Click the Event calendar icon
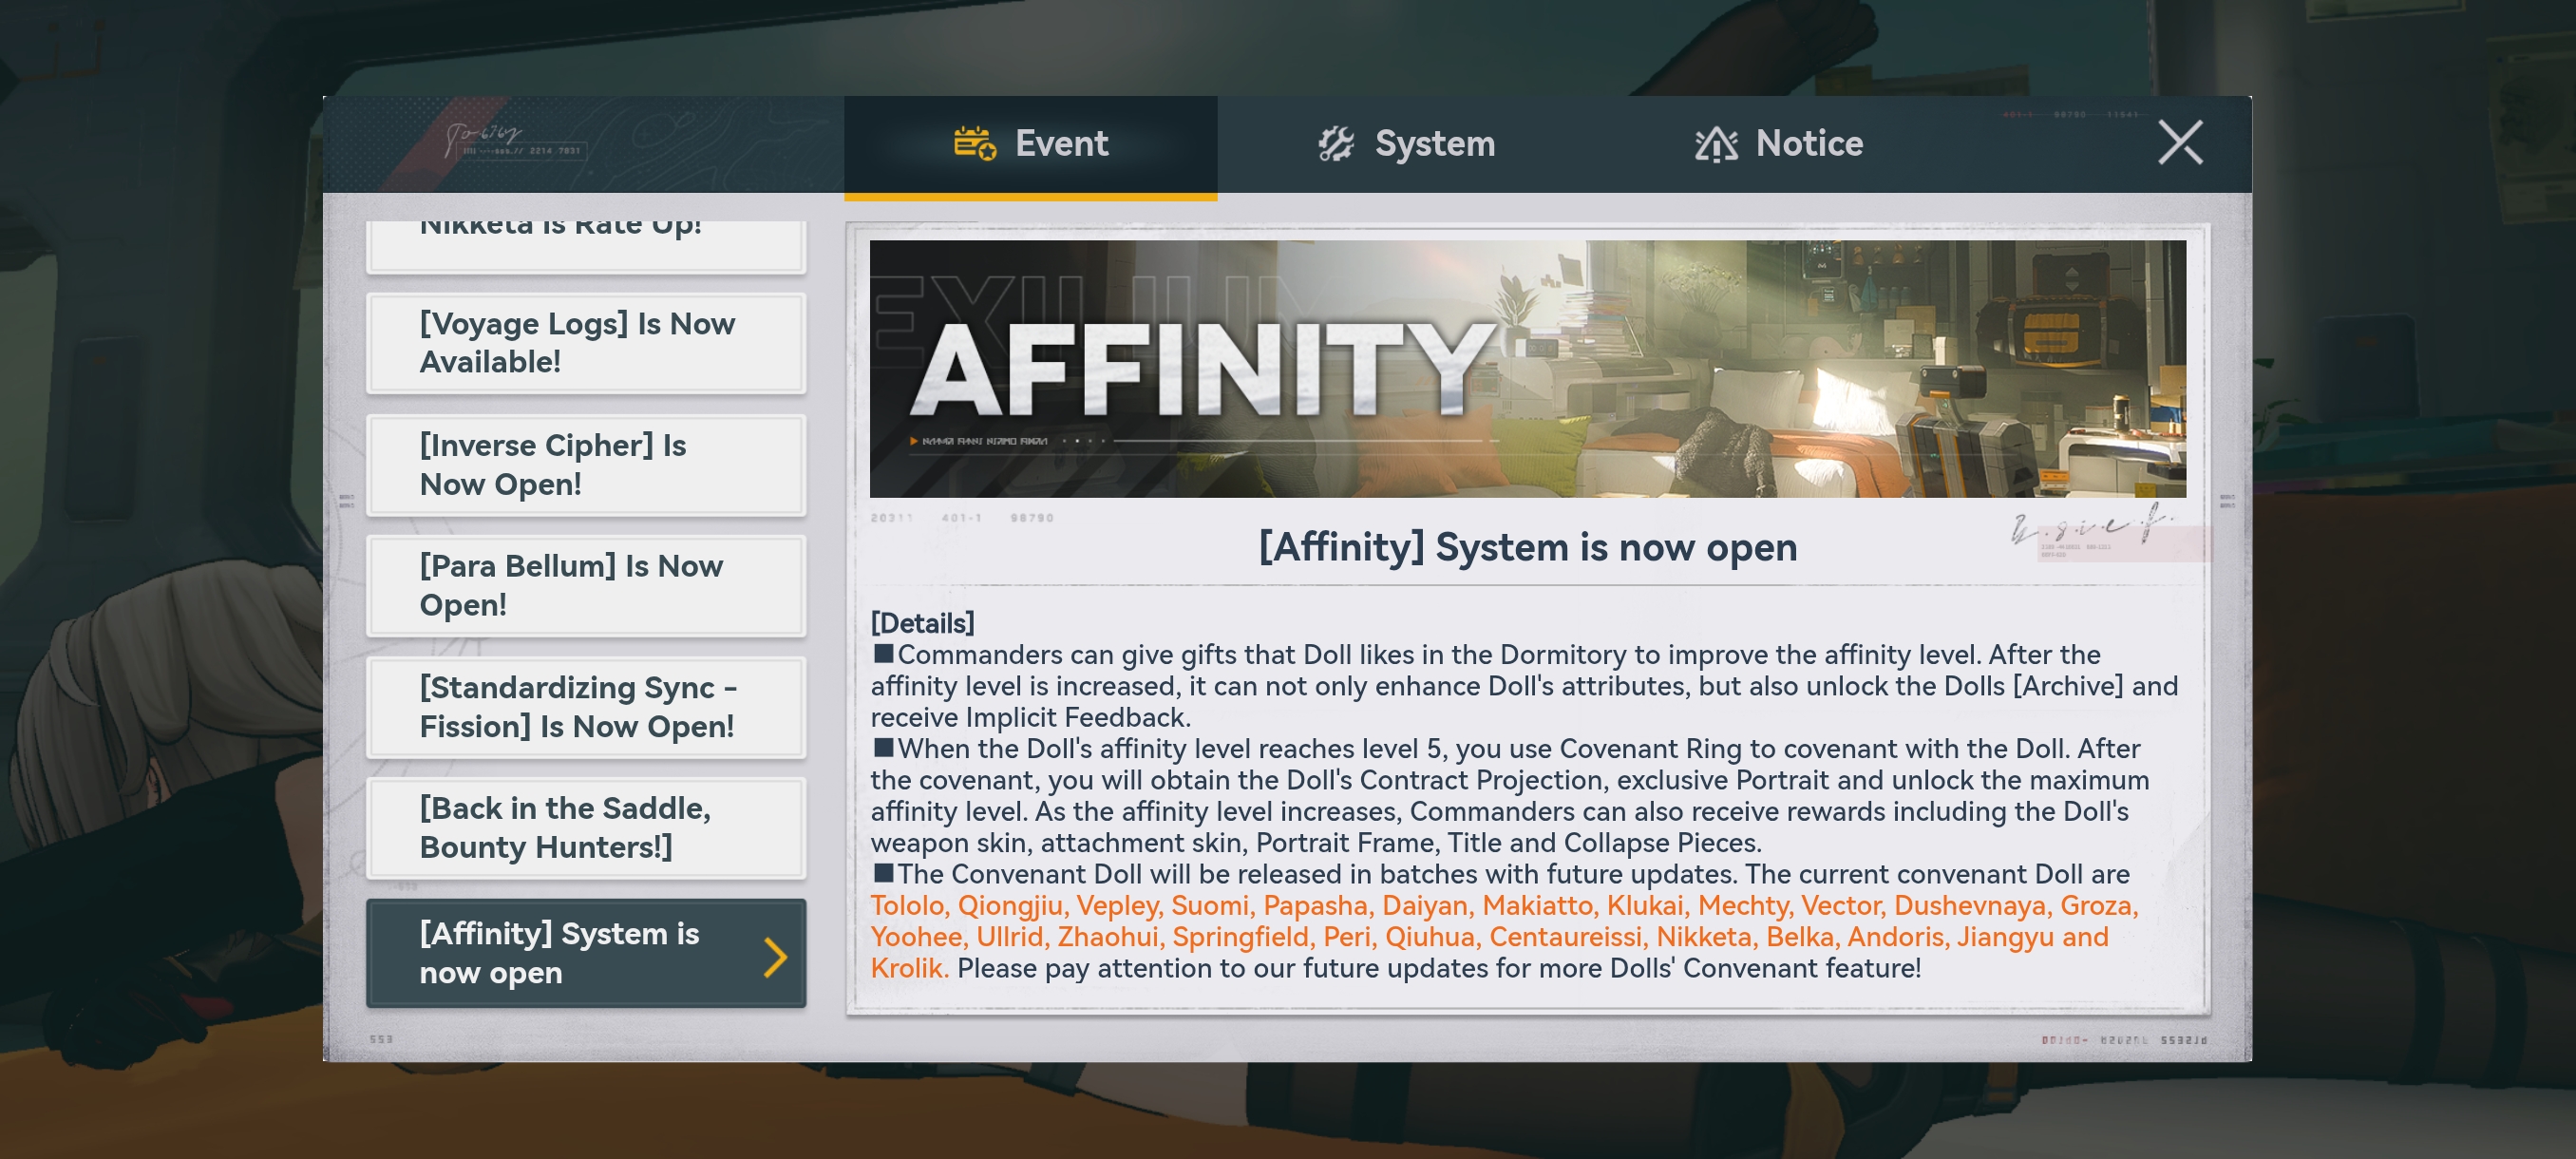2576x1159 pixels. (x=974, y=144)
